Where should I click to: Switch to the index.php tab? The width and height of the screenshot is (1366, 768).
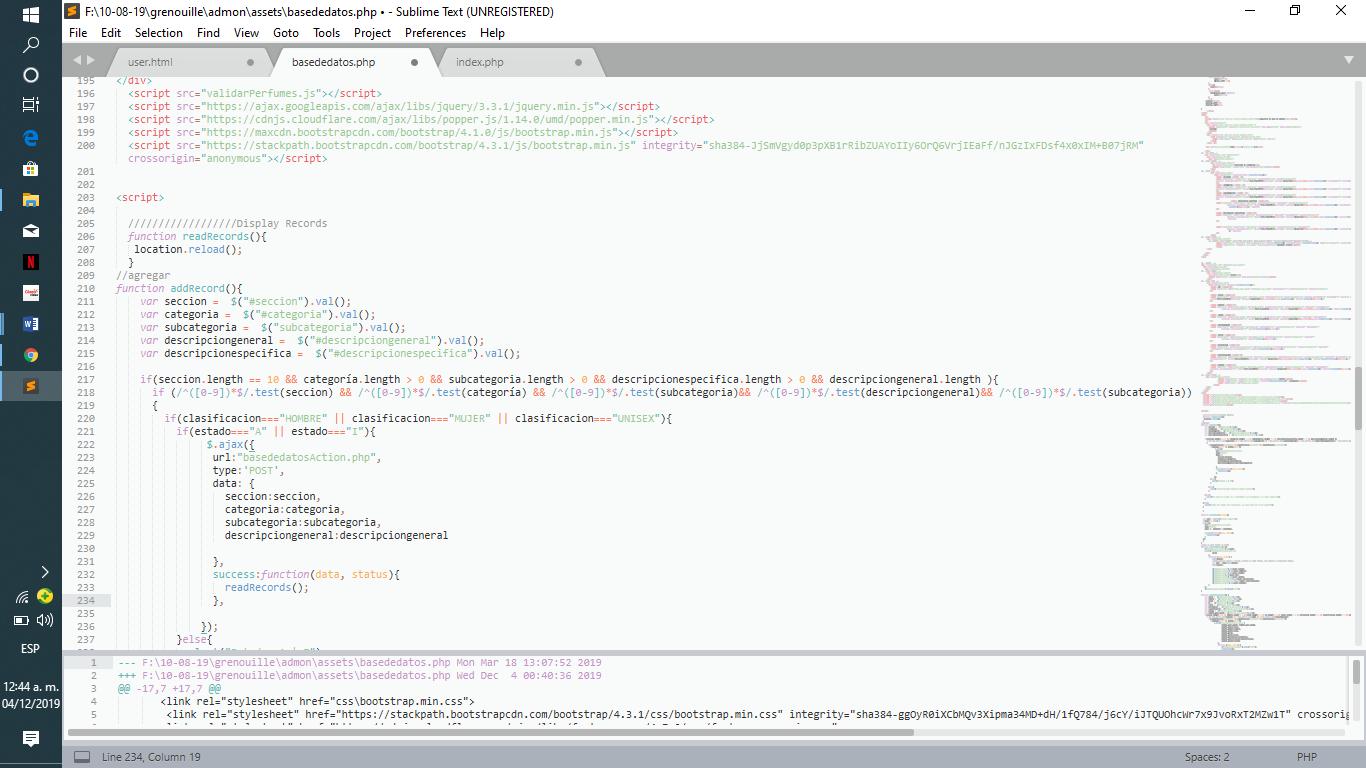tap(480, 62)
